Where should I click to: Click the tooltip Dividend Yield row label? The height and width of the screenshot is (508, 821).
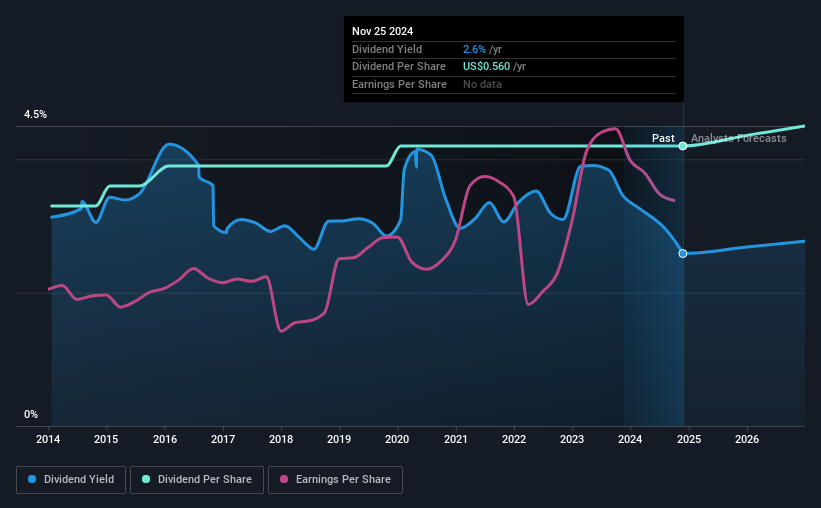[387, 49]
